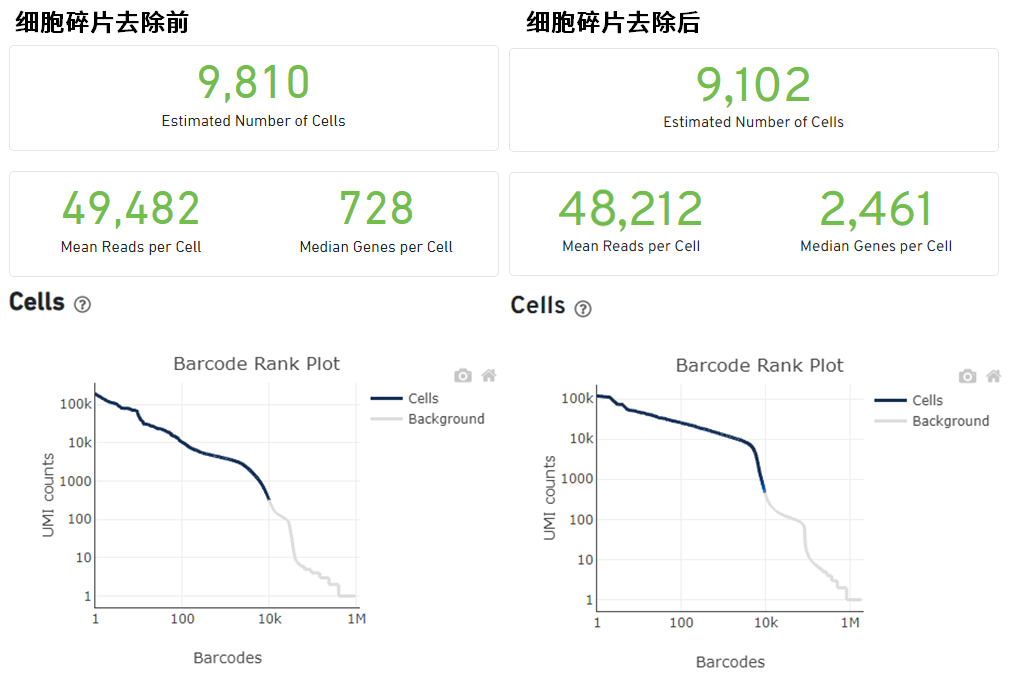Toggle Cells trace in left plot legend
Image resolution: width=1011 pixels, height=675 pixels.
423,398
